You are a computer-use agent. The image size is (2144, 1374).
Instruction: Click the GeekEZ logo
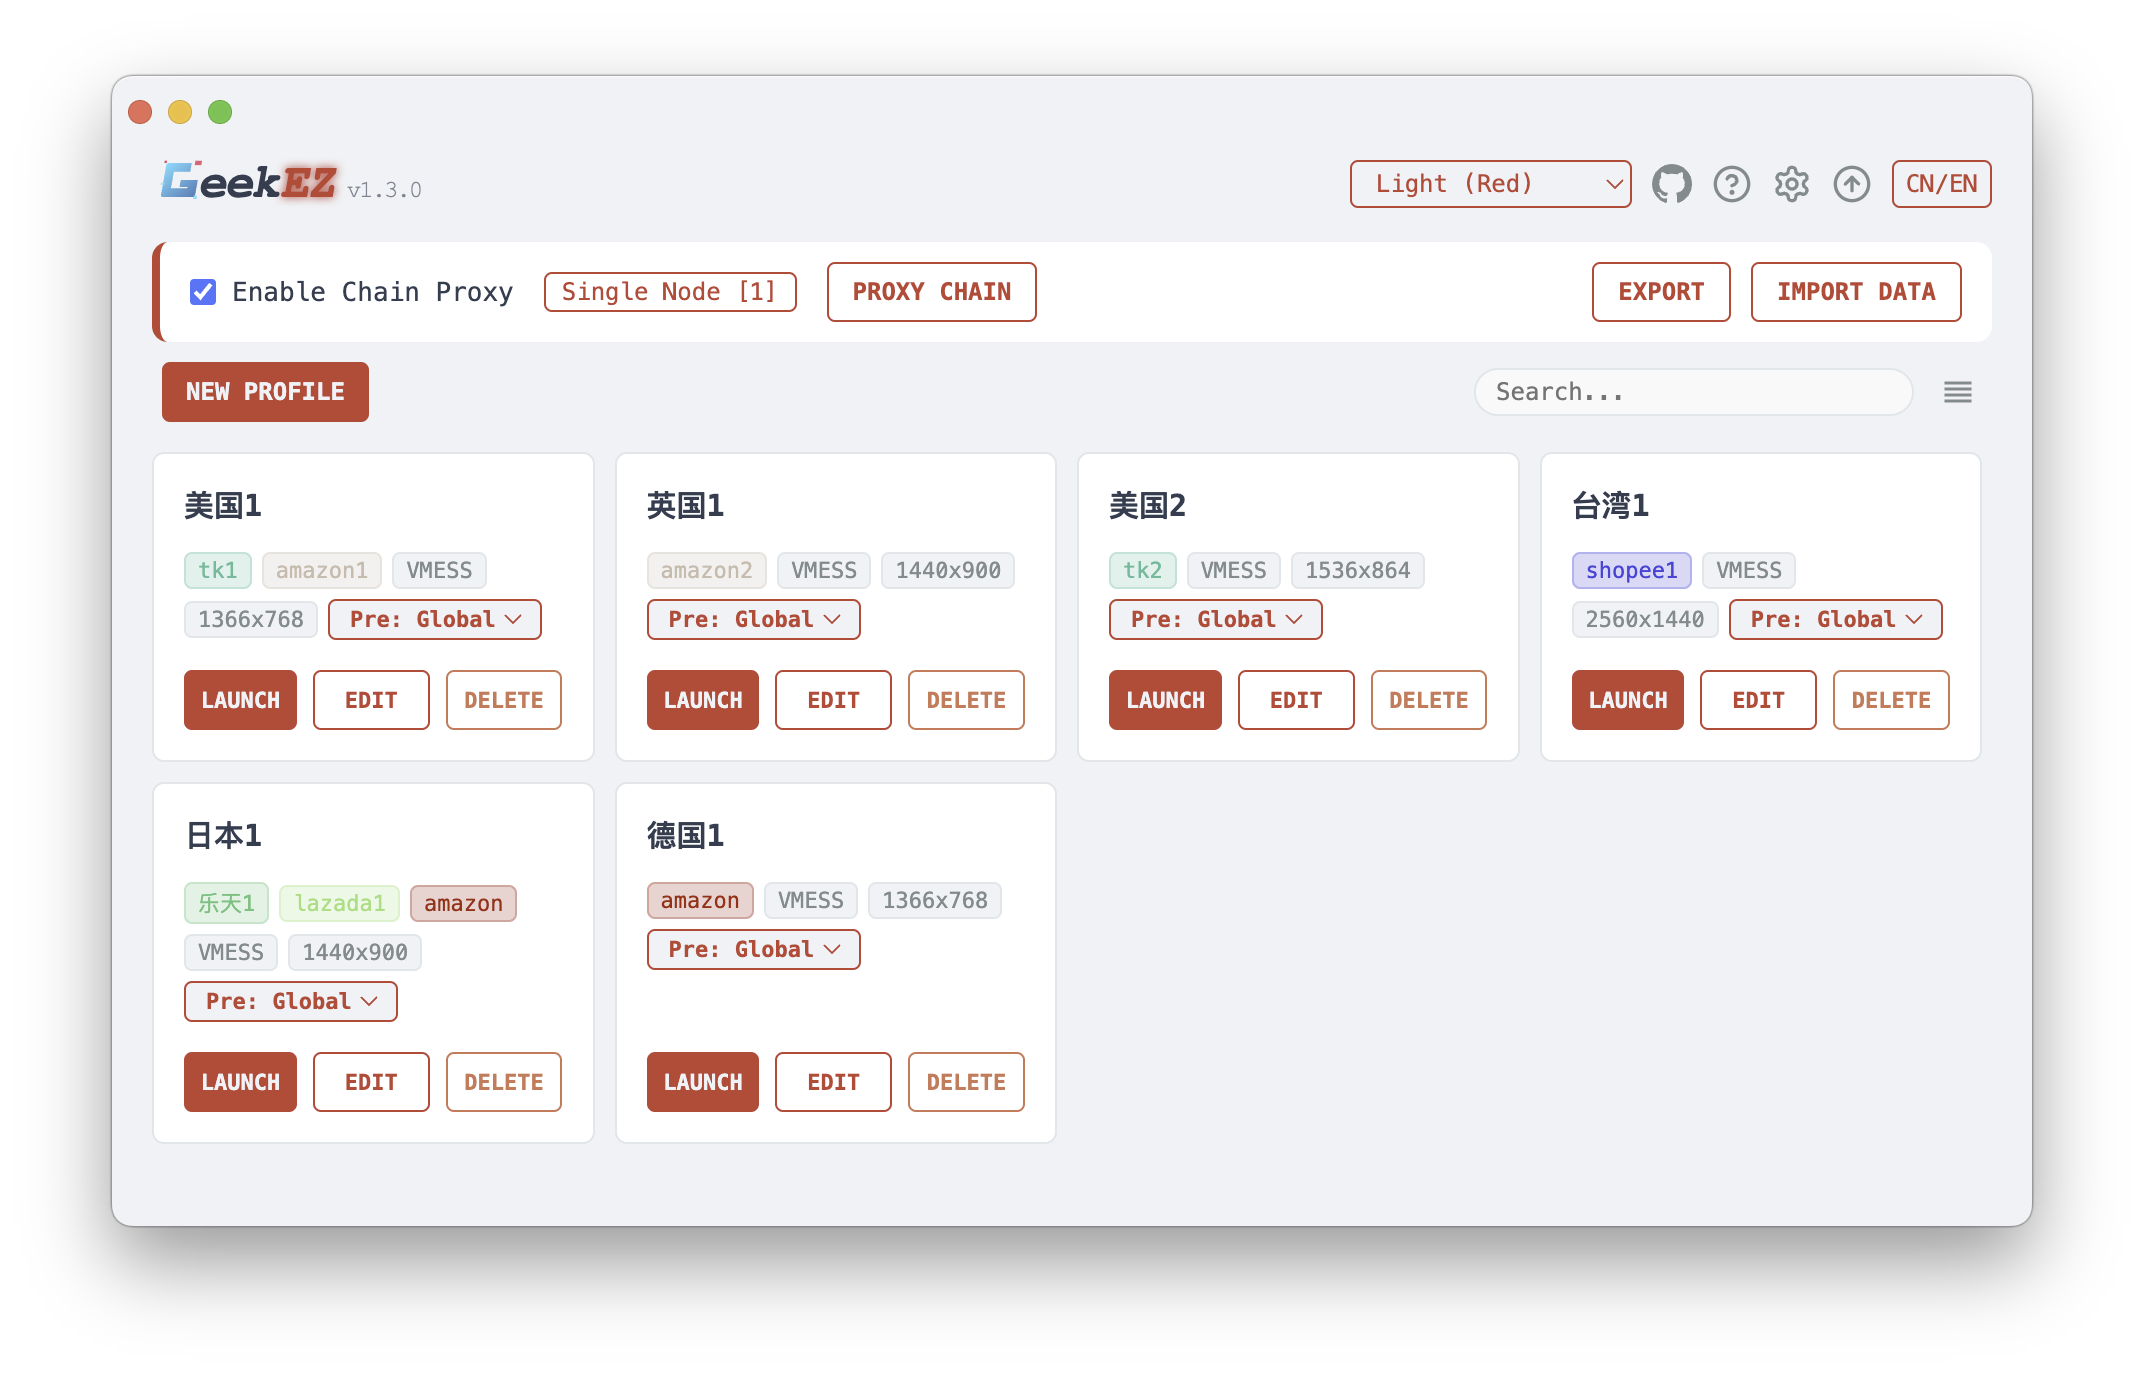[249, 181]
